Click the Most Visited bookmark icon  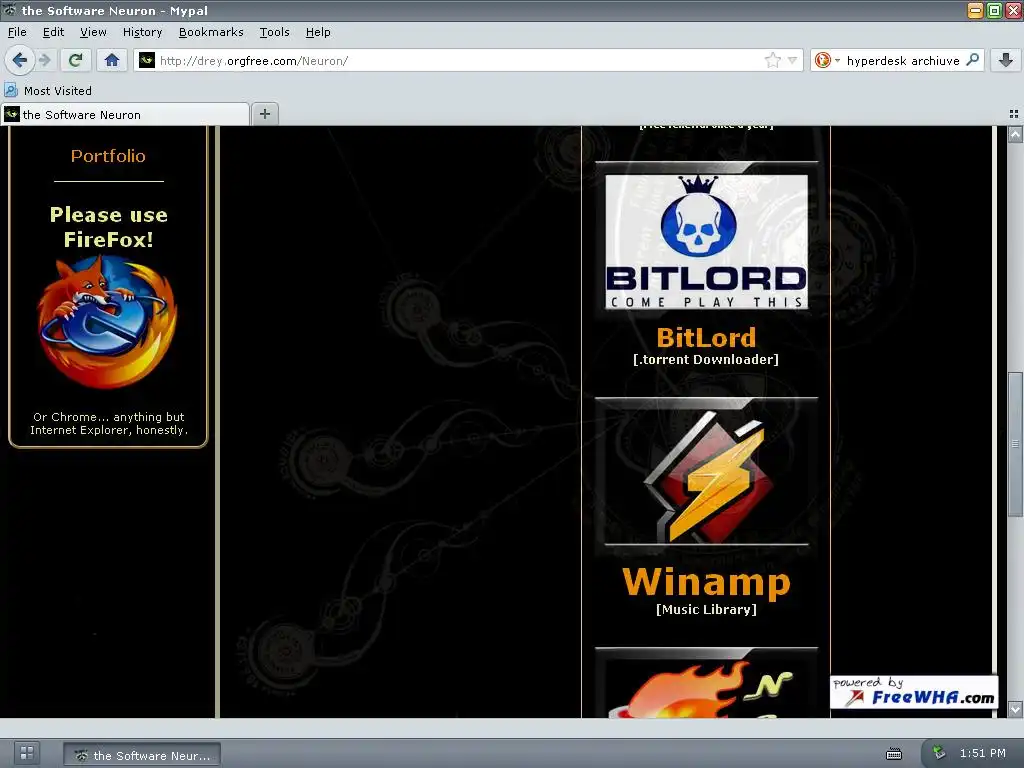pyautogui.click(x=11, y=90)
